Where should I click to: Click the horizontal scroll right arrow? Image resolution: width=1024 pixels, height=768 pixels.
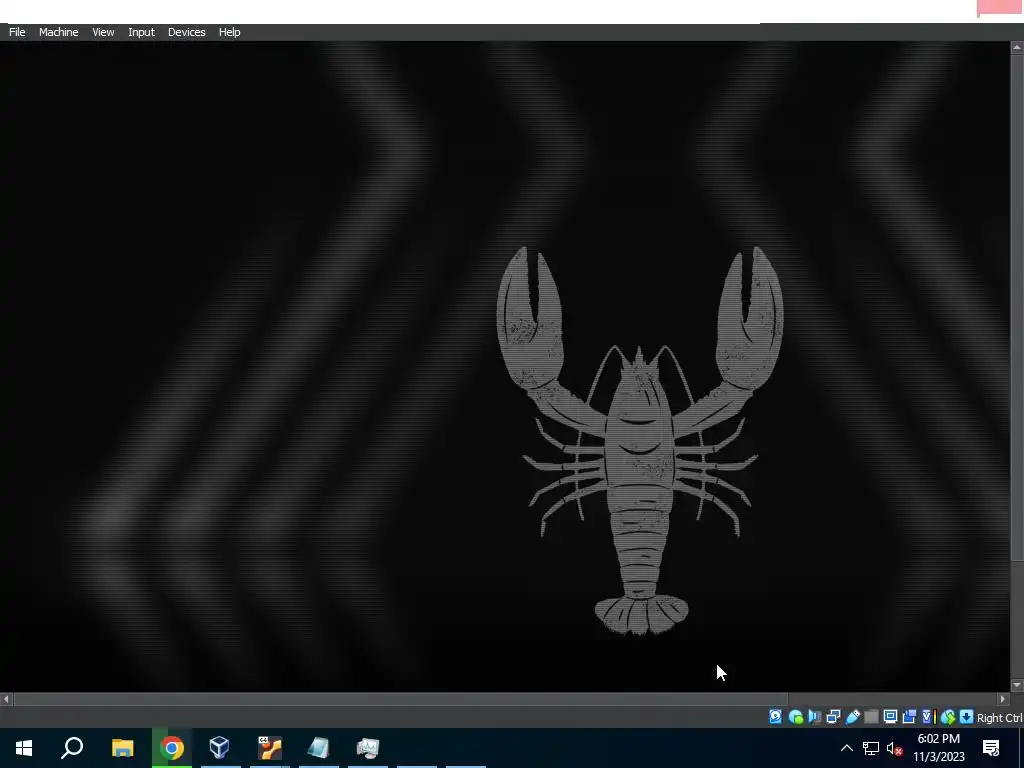pos(1004,699)
